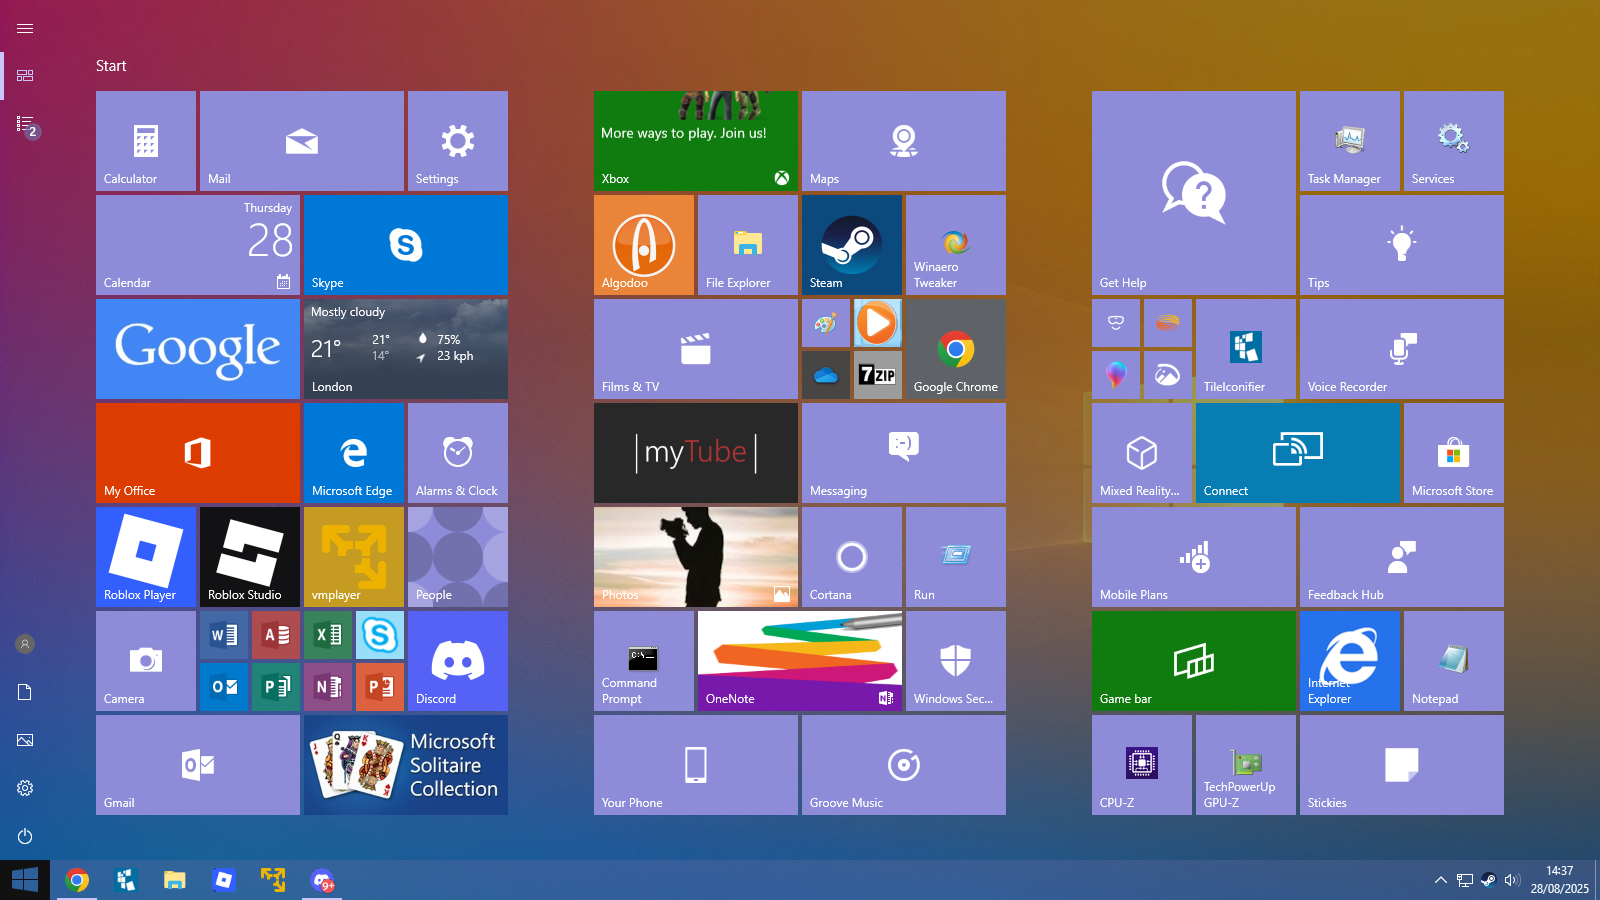Open the vmplayer tile
The image size is (1600, 900).
point(354,557)
